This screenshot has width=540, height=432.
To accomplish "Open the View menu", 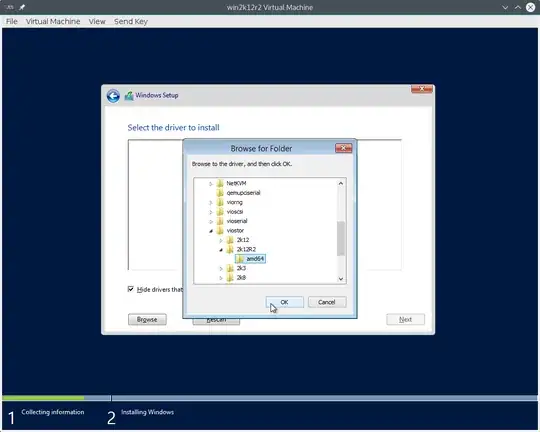I will tap(97, 21).
